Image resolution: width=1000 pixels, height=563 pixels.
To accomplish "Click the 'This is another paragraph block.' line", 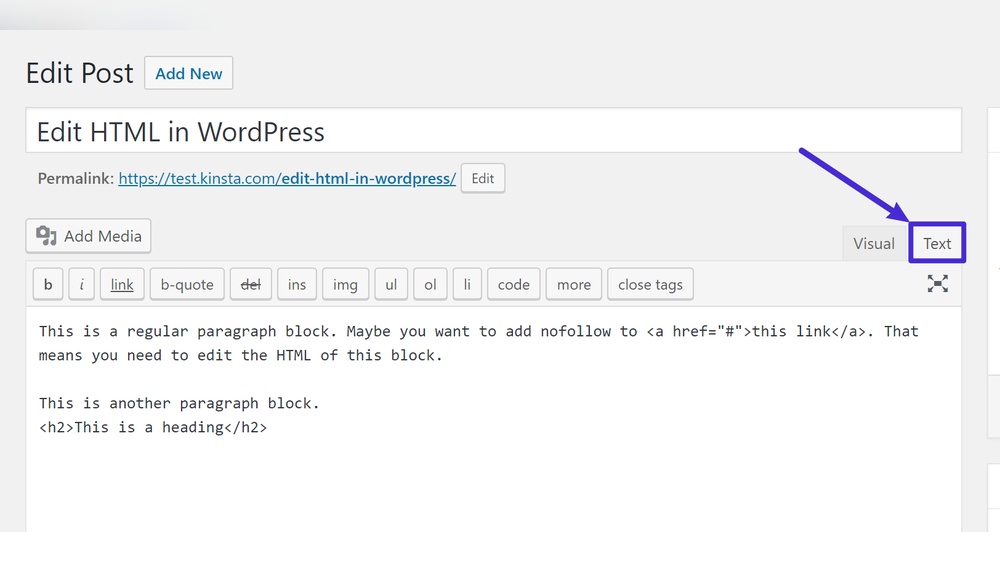I will click(179, 404).
